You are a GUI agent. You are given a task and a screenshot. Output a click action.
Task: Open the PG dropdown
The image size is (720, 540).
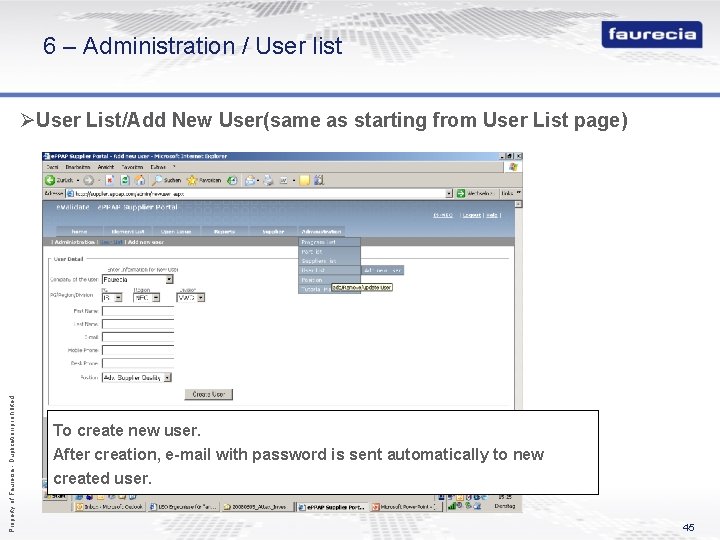[x=118, y=298]
